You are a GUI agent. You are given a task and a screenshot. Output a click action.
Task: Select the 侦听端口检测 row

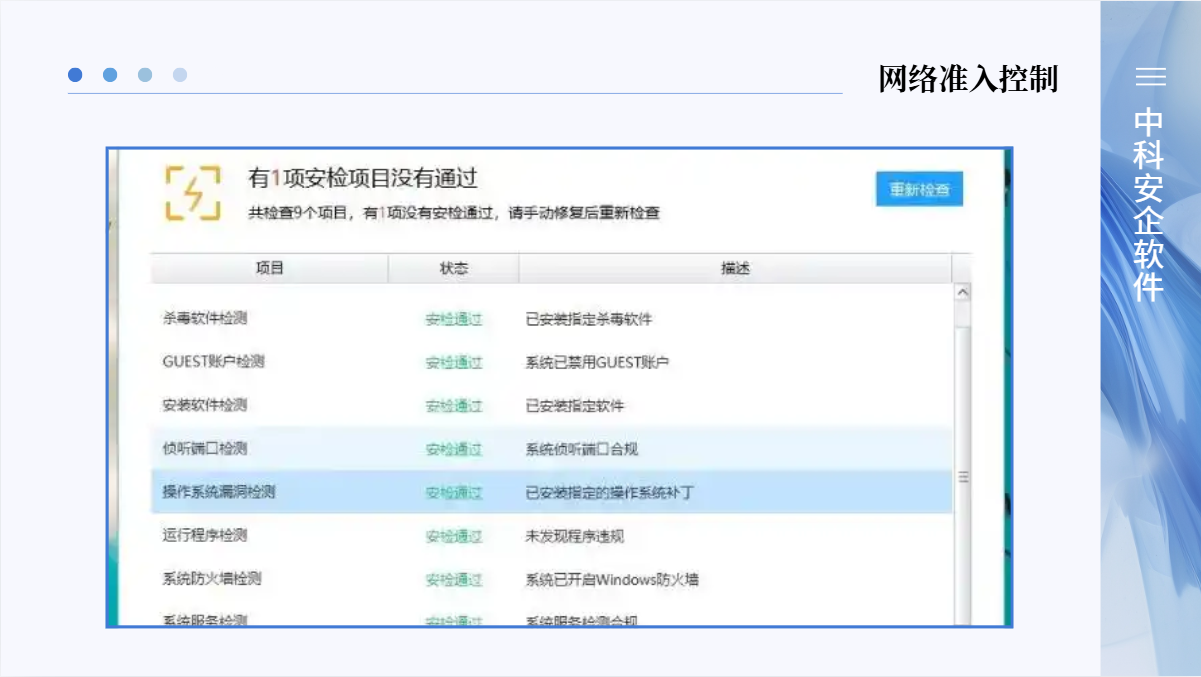coord(205,448)
